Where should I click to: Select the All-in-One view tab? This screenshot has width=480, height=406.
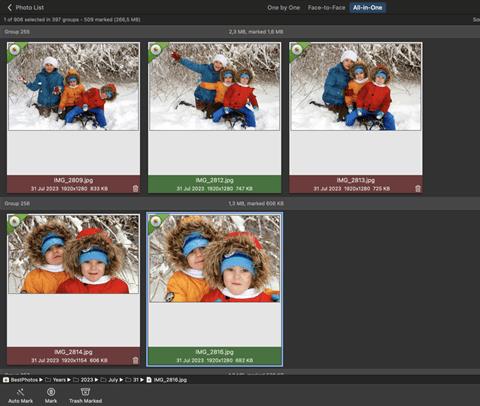click(368, 7)
